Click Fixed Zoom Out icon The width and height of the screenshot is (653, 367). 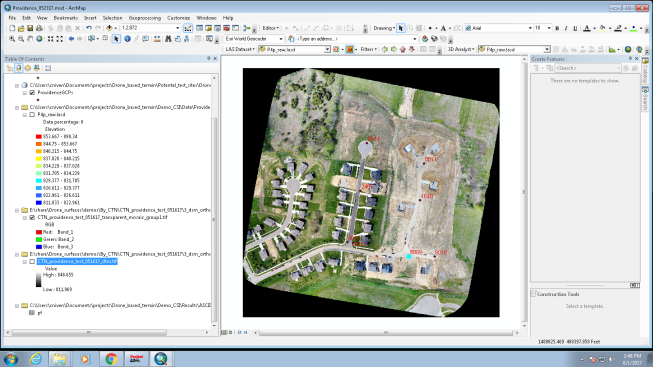[60, 39]
